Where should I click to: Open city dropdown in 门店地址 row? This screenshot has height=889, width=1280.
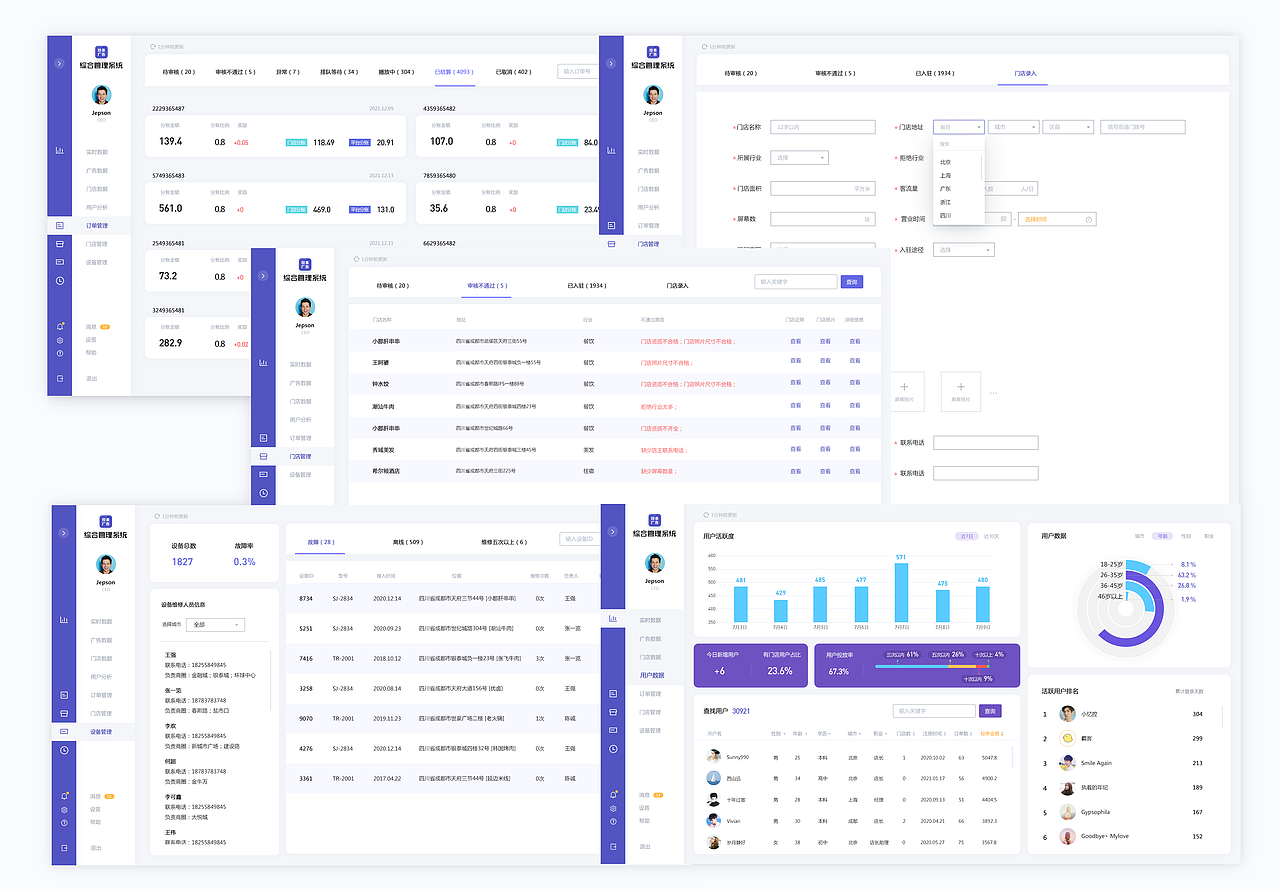(x=1013, y=127)
